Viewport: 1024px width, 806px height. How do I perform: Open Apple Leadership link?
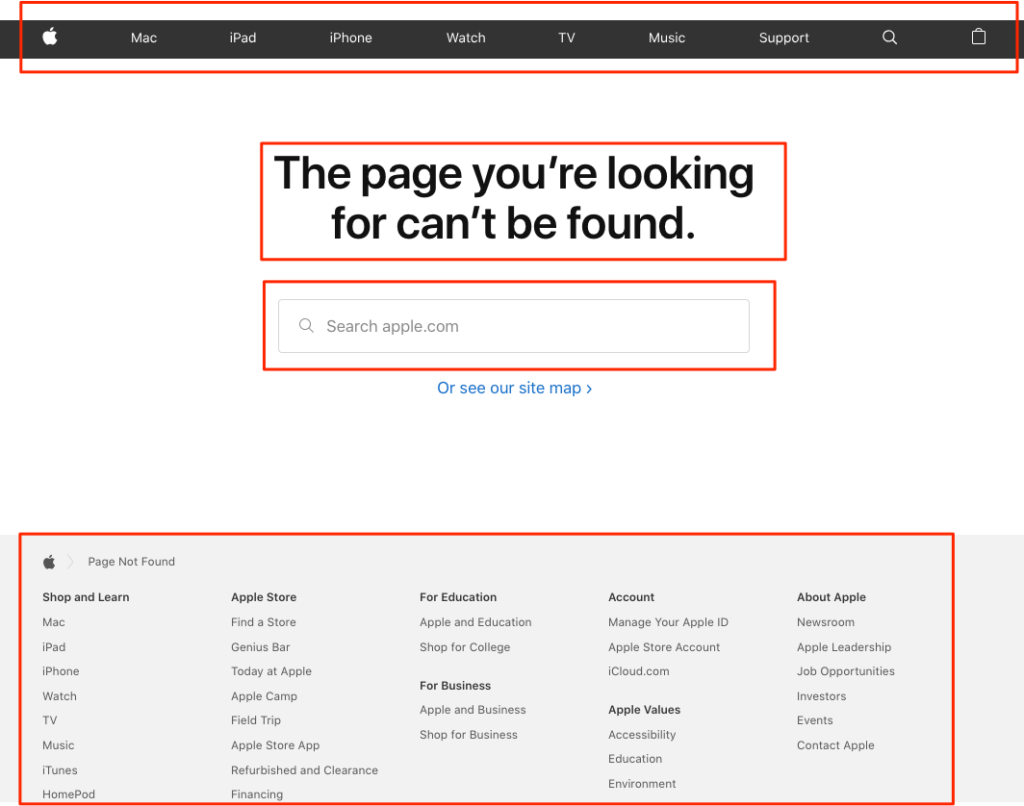(x=844, y=647)
